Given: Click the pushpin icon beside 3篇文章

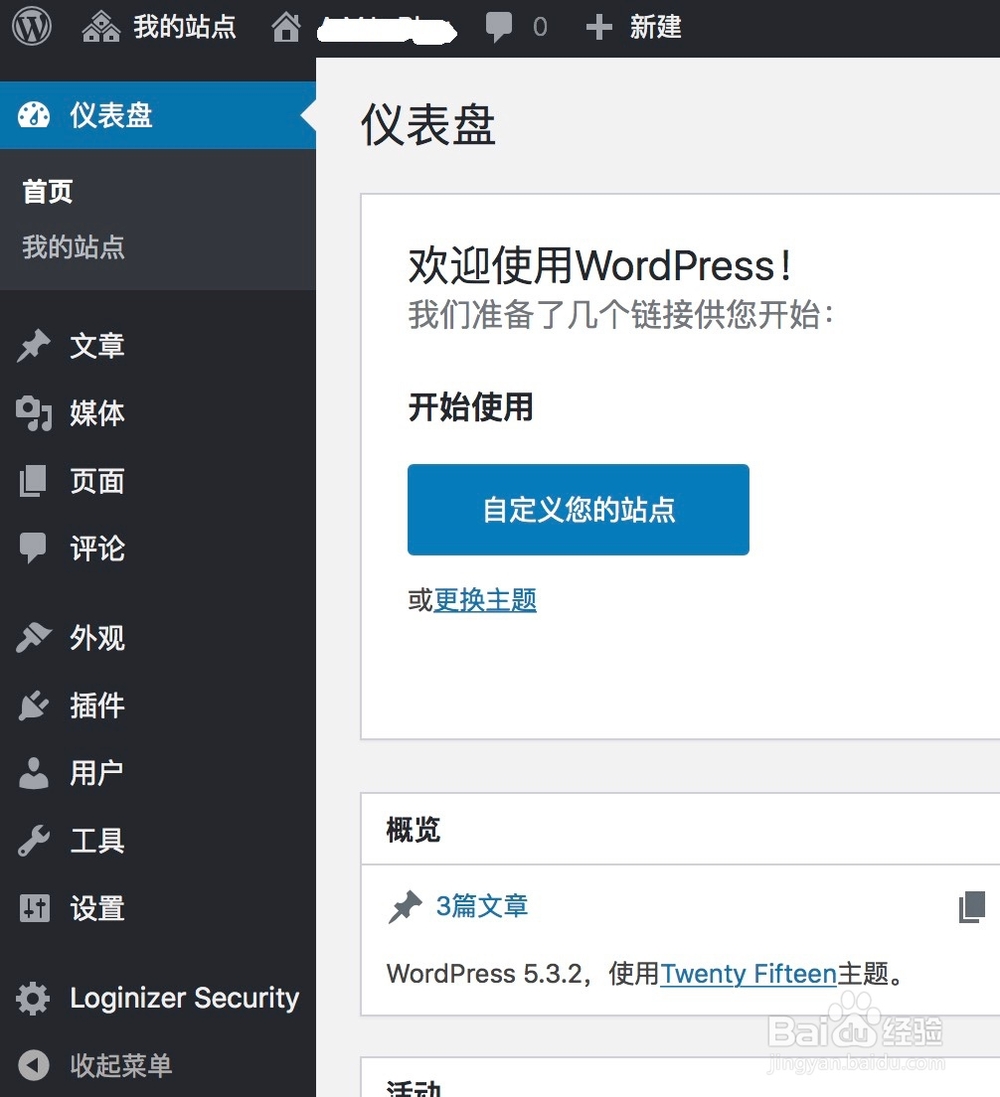Looking at the screenshot, I should point(405,907).
